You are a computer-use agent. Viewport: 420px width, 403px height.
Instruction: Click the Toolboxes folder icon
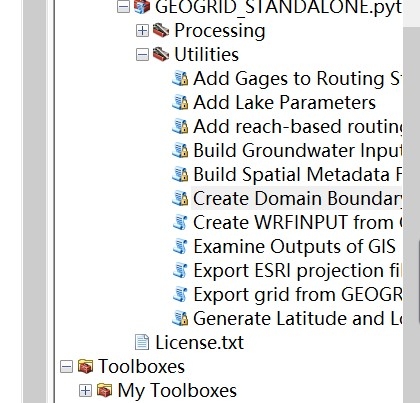pos(85,366)
